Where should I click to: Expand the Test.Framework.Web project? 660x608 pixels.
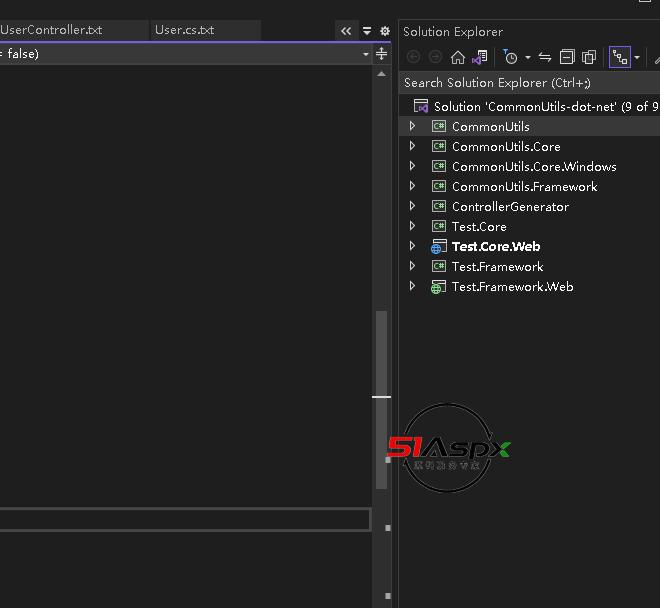pyautogui.click(x=412, y=286)
